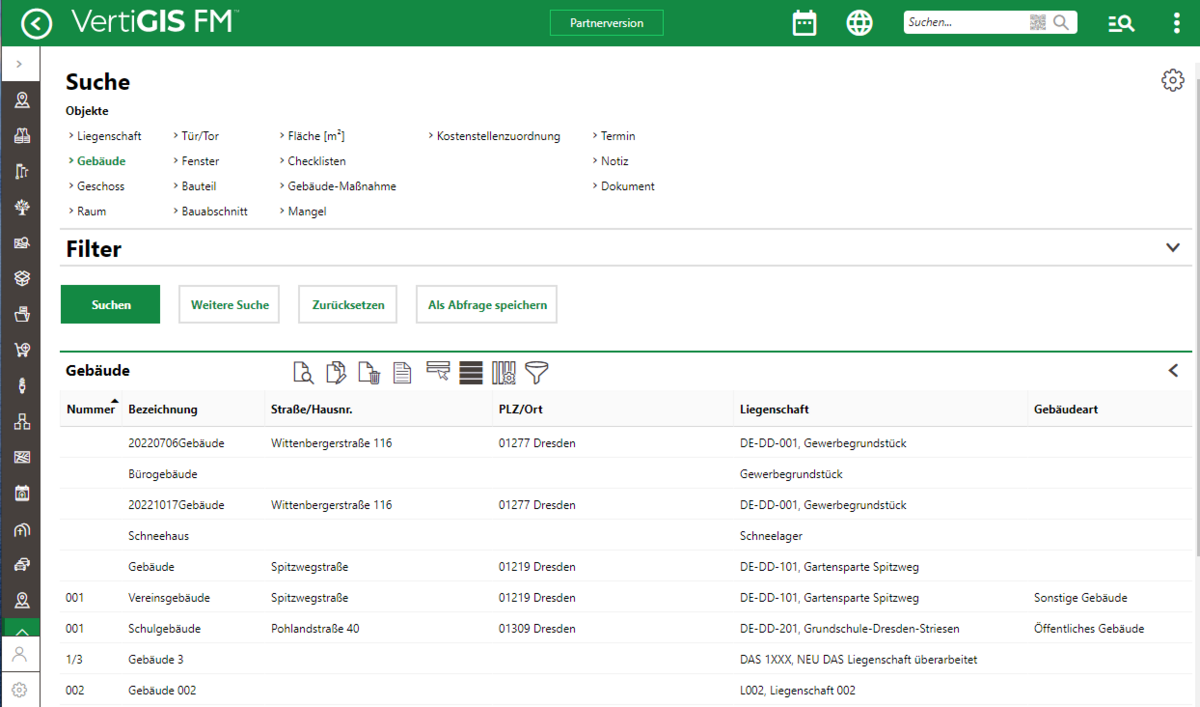
Task: Choose Bauabschnitt object type
Action: point(215,211)
